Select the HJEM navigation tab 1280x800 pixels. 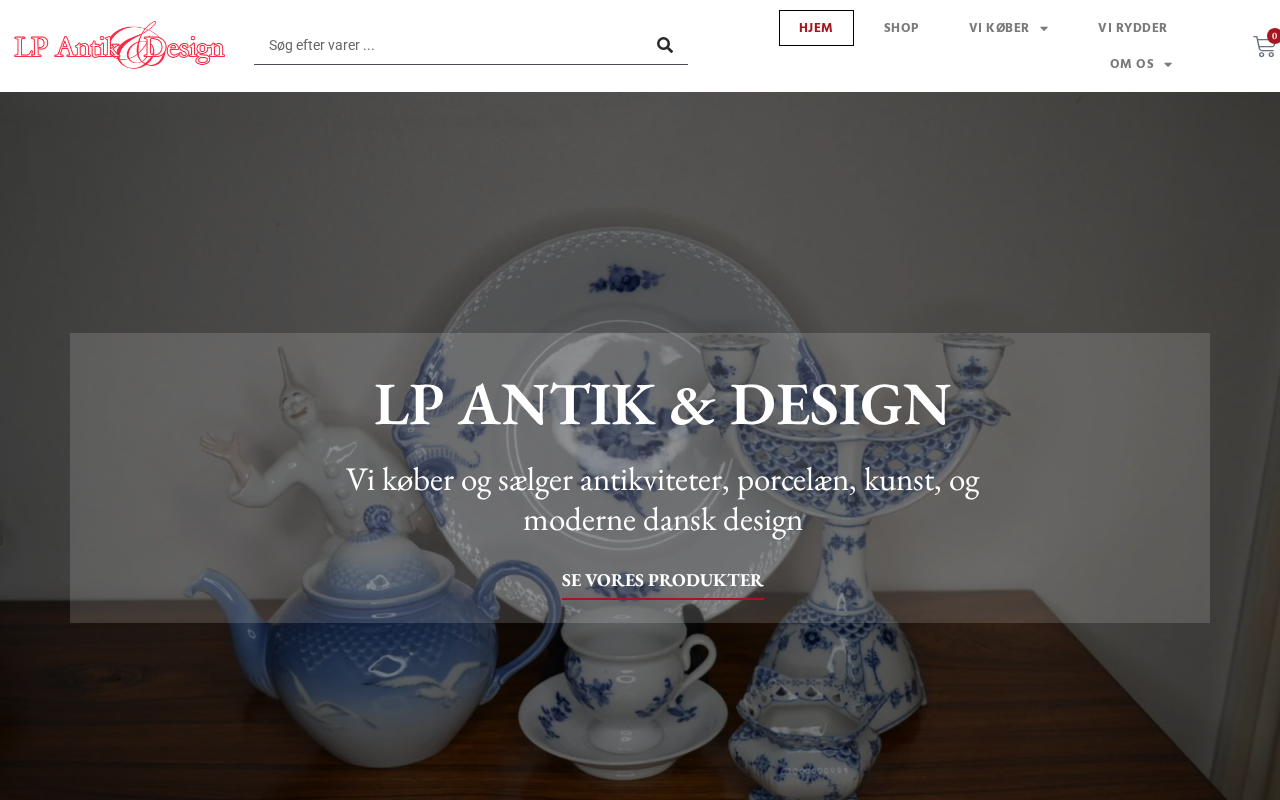click(x=816, y=28)
